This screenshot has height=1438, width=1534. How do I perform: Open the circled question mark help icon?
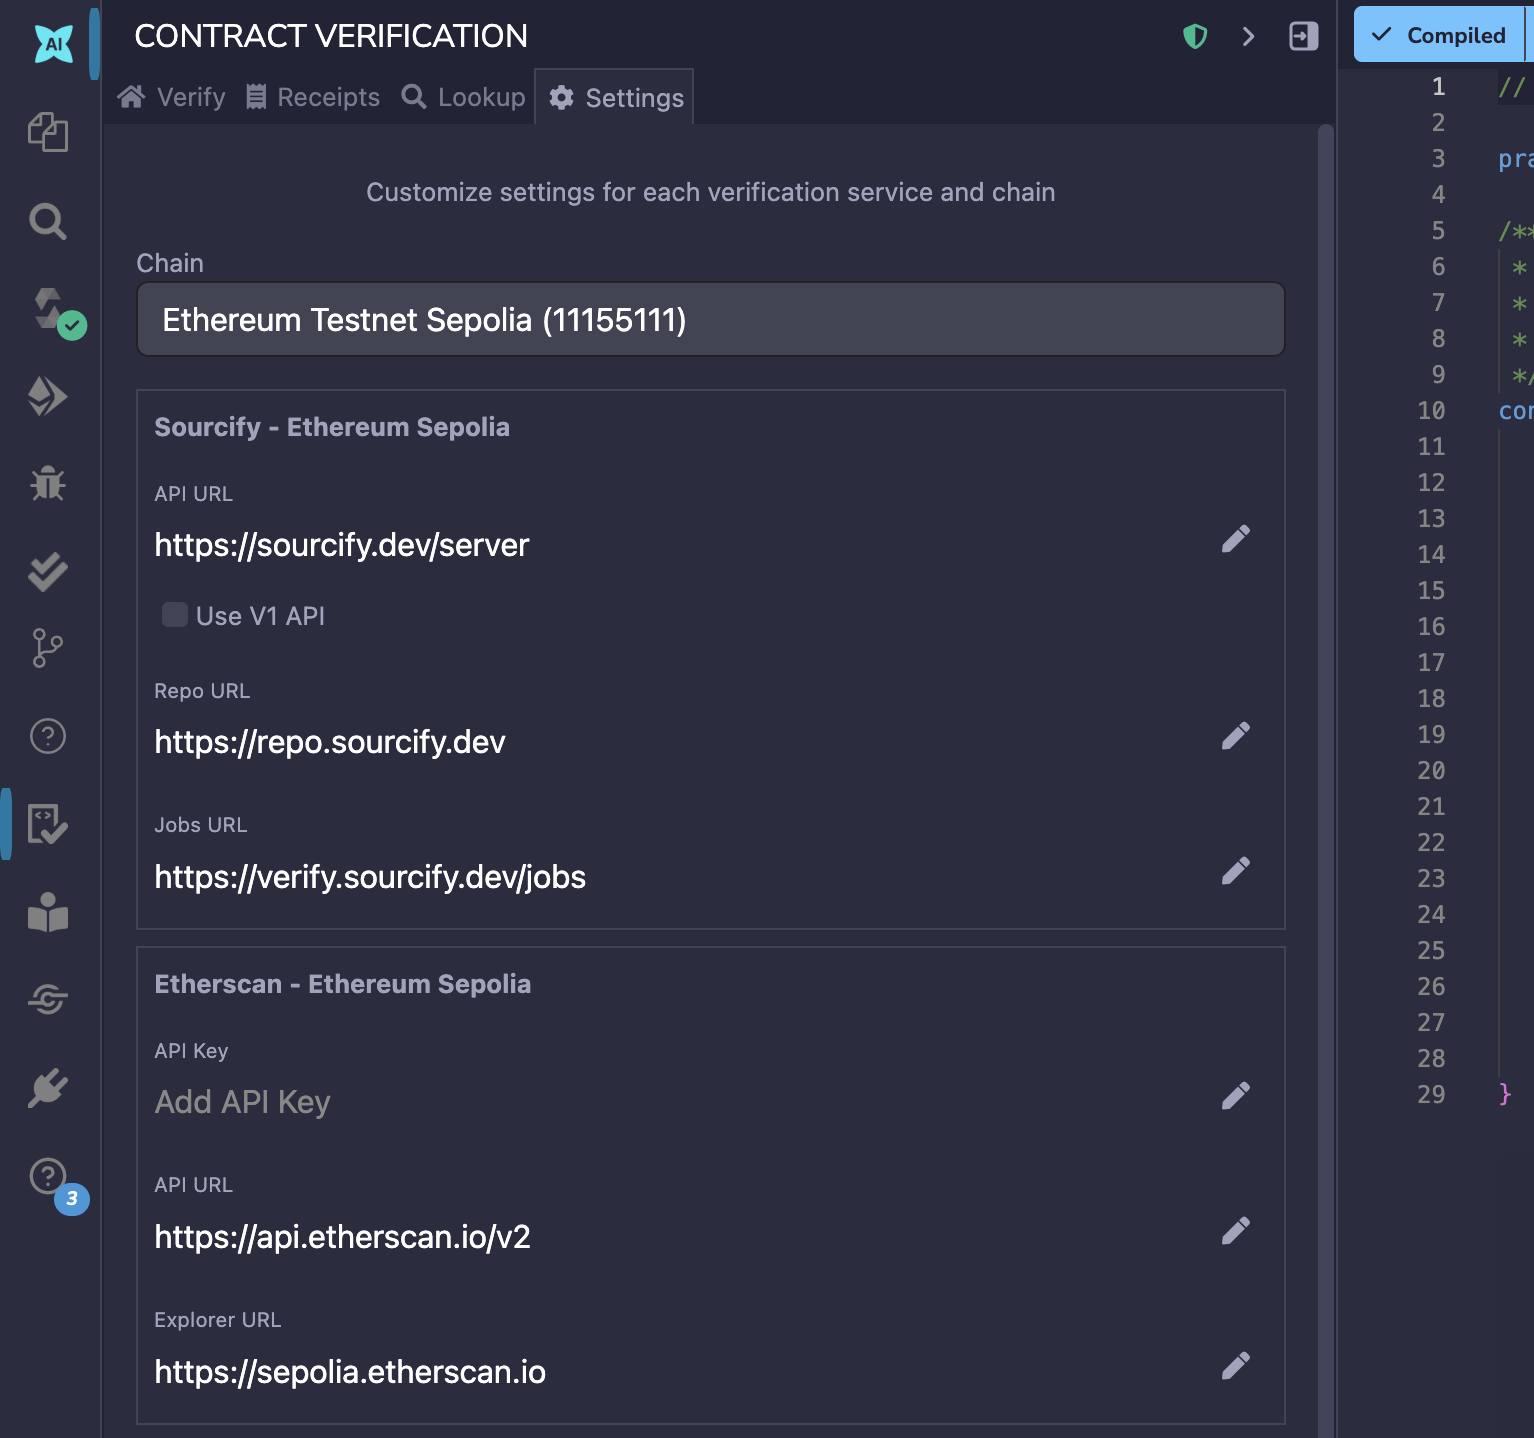pos(48,736)
